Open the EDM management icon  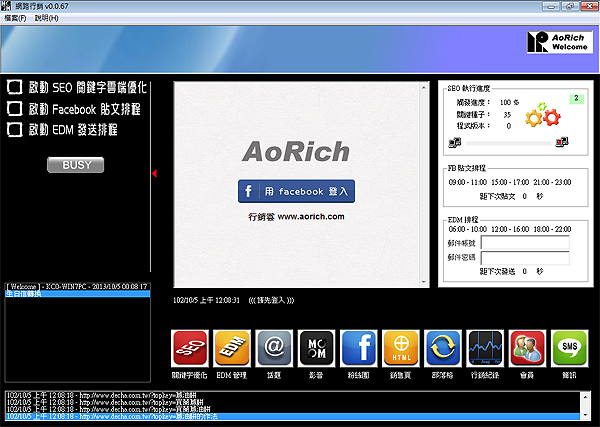click(x=232, y=348)
